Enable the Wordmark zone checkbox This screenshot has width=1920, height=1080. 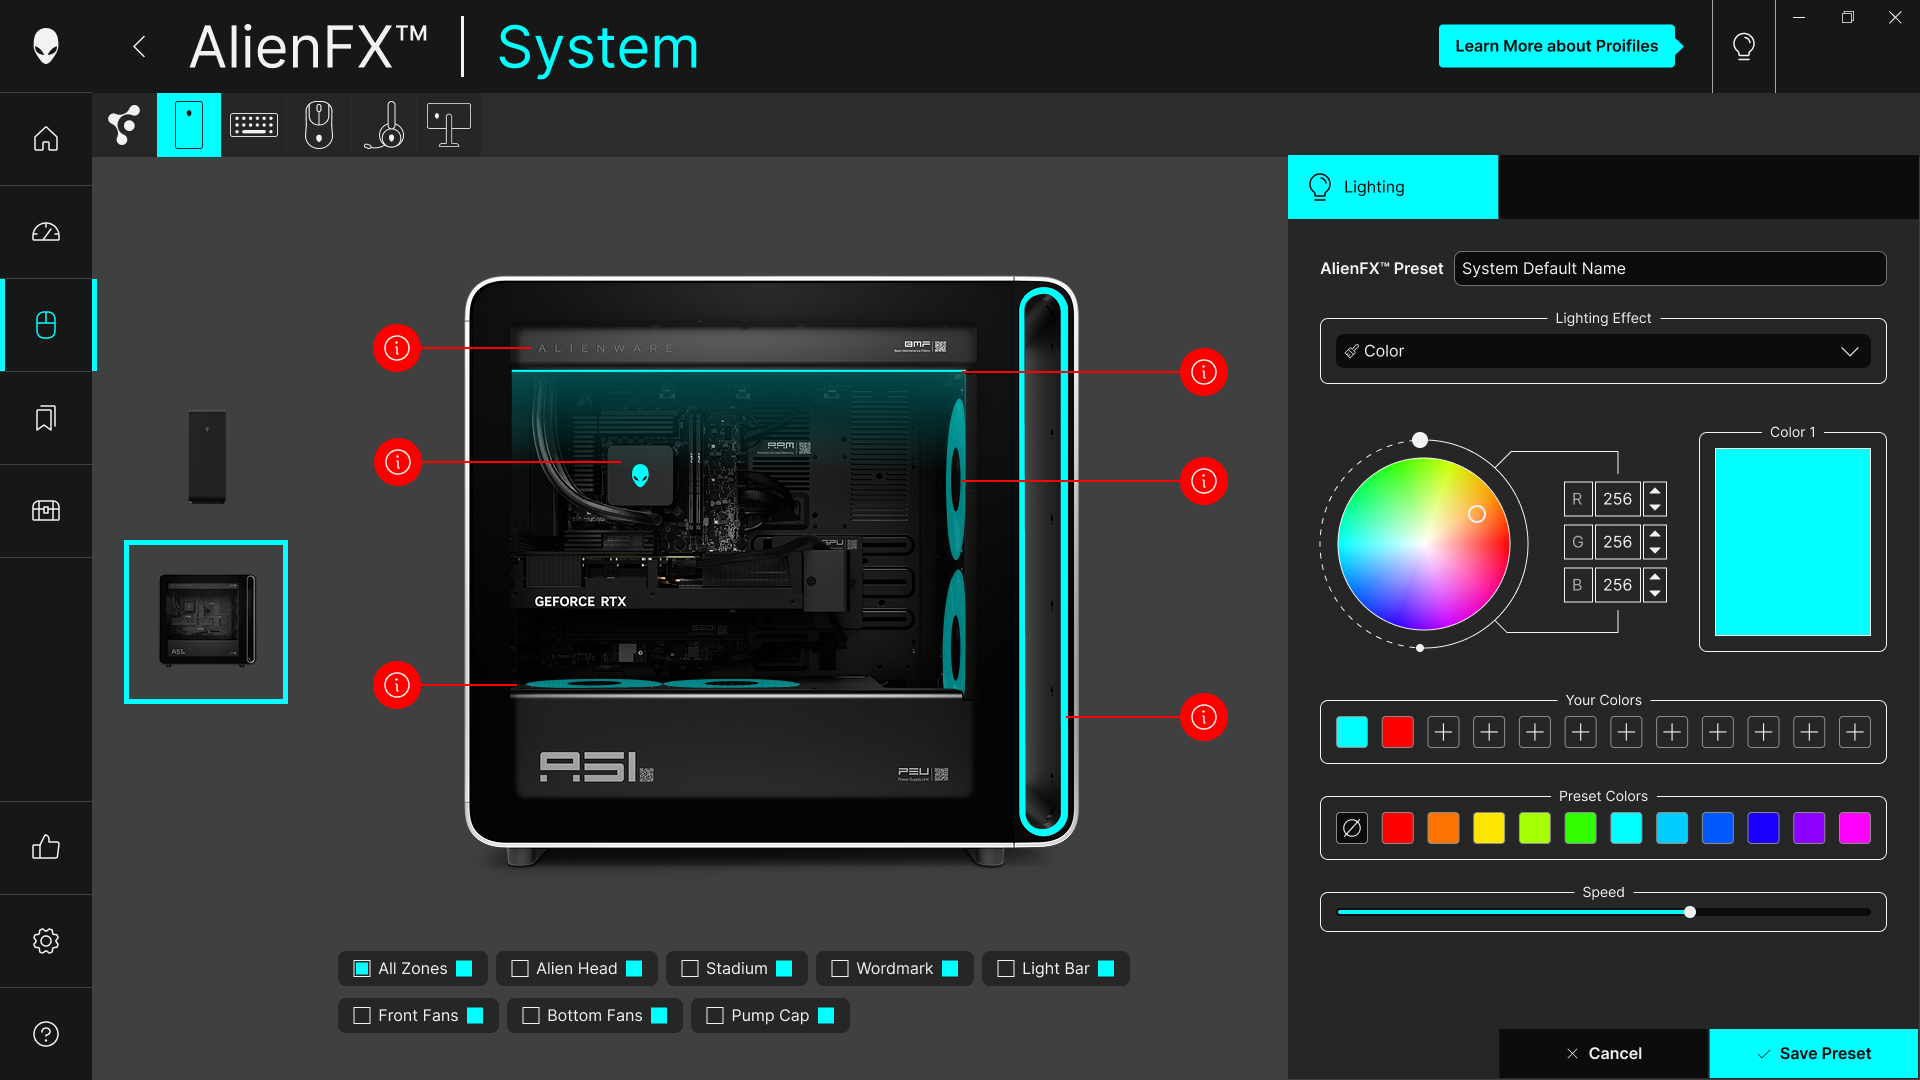tap(840, 968)
